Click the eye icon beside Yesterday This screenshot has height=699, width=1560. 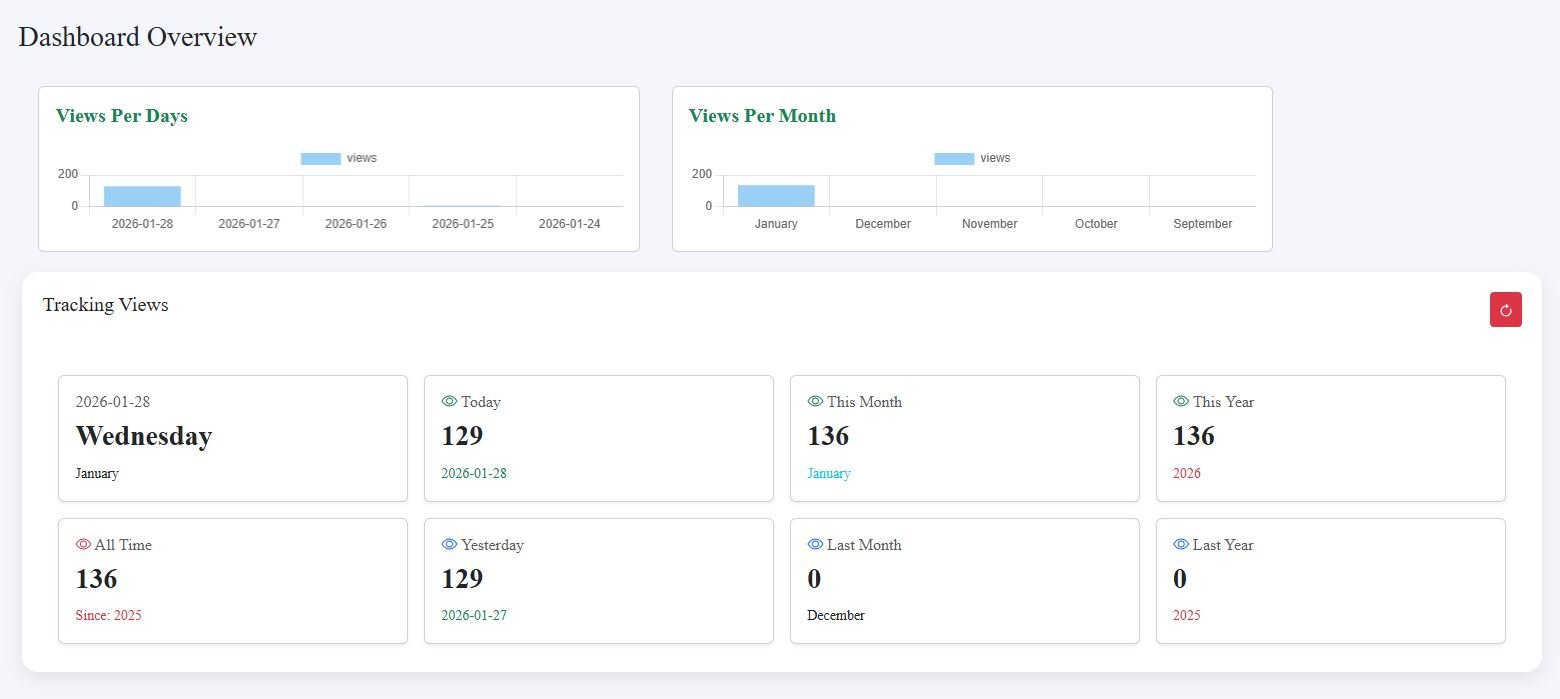click(449, 545)
